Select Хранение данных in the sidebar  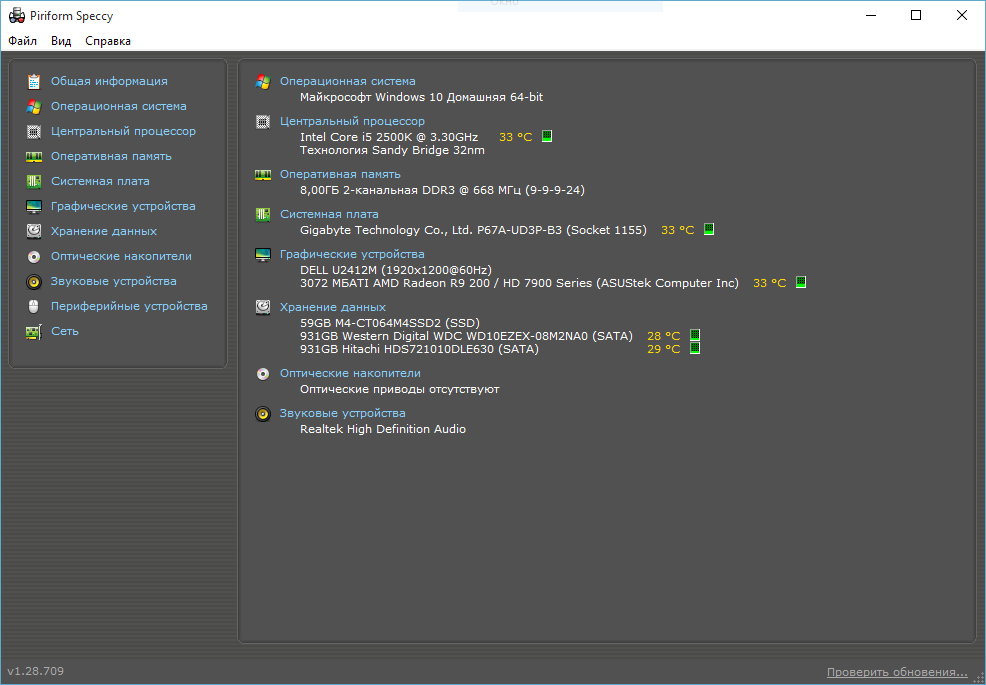tap(104, 231)
